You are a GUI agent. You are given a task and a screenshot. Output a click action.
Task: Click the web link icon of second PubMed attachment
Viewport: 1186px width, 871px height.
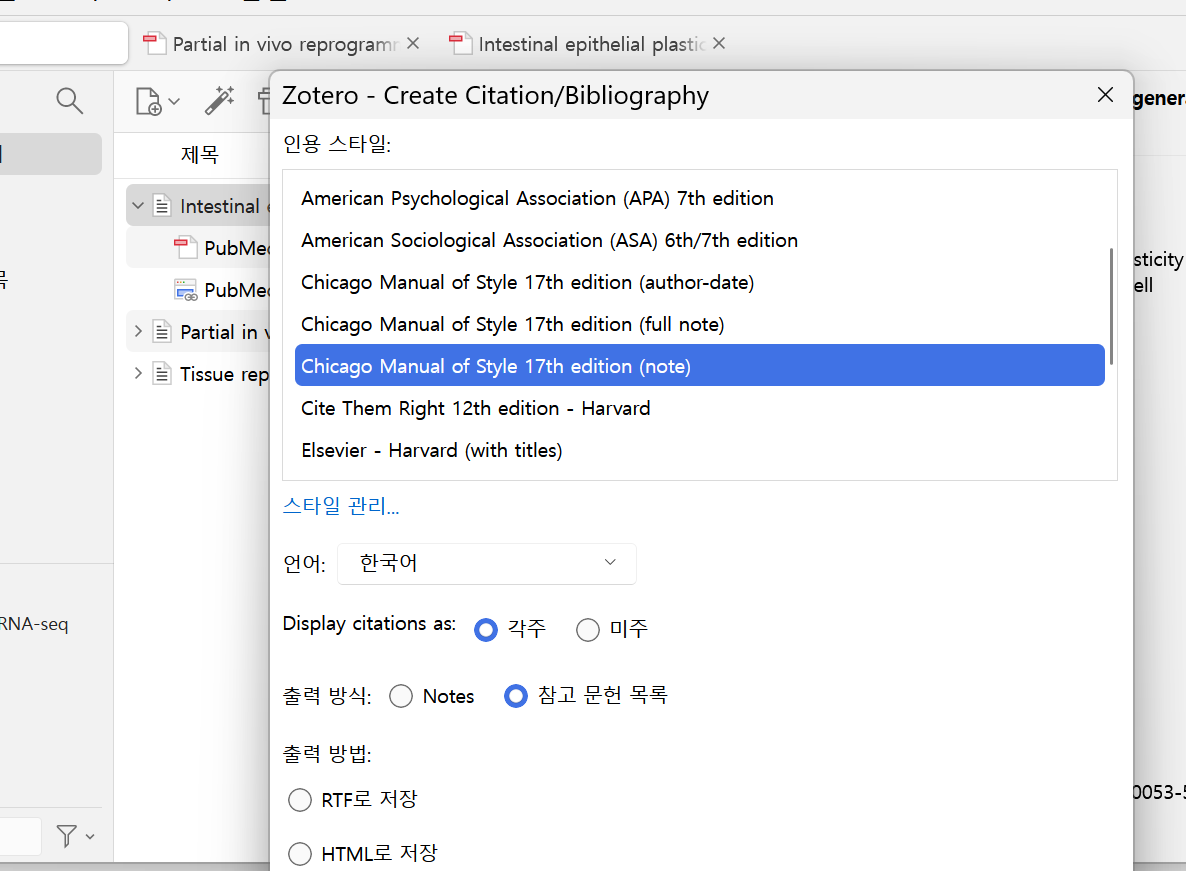click(185, 290)
